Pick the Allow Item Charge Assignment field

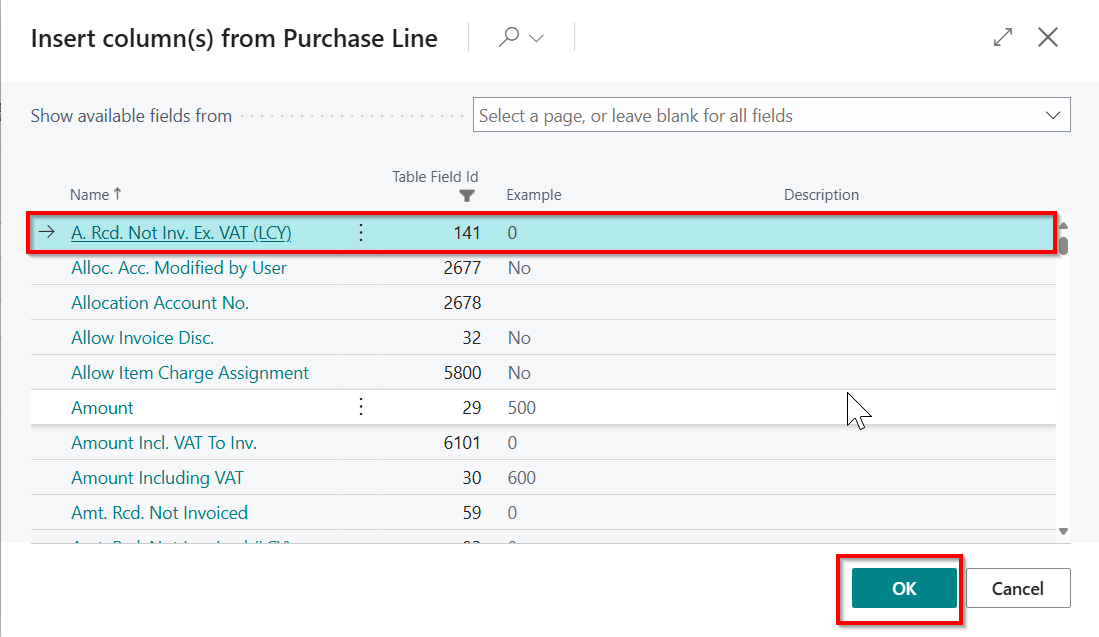(190, 373)
